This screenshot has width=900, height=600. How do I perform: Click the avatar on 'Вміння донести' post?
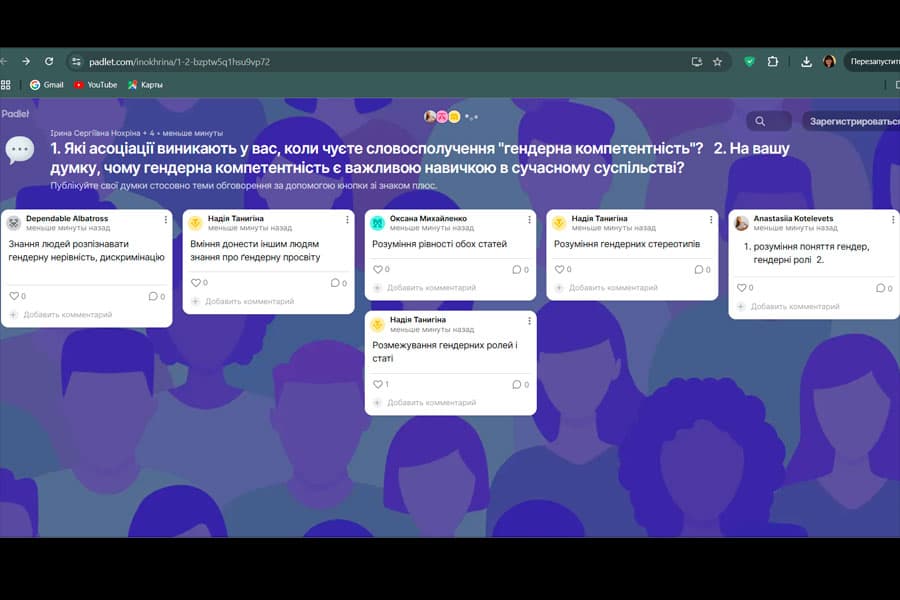196,223
